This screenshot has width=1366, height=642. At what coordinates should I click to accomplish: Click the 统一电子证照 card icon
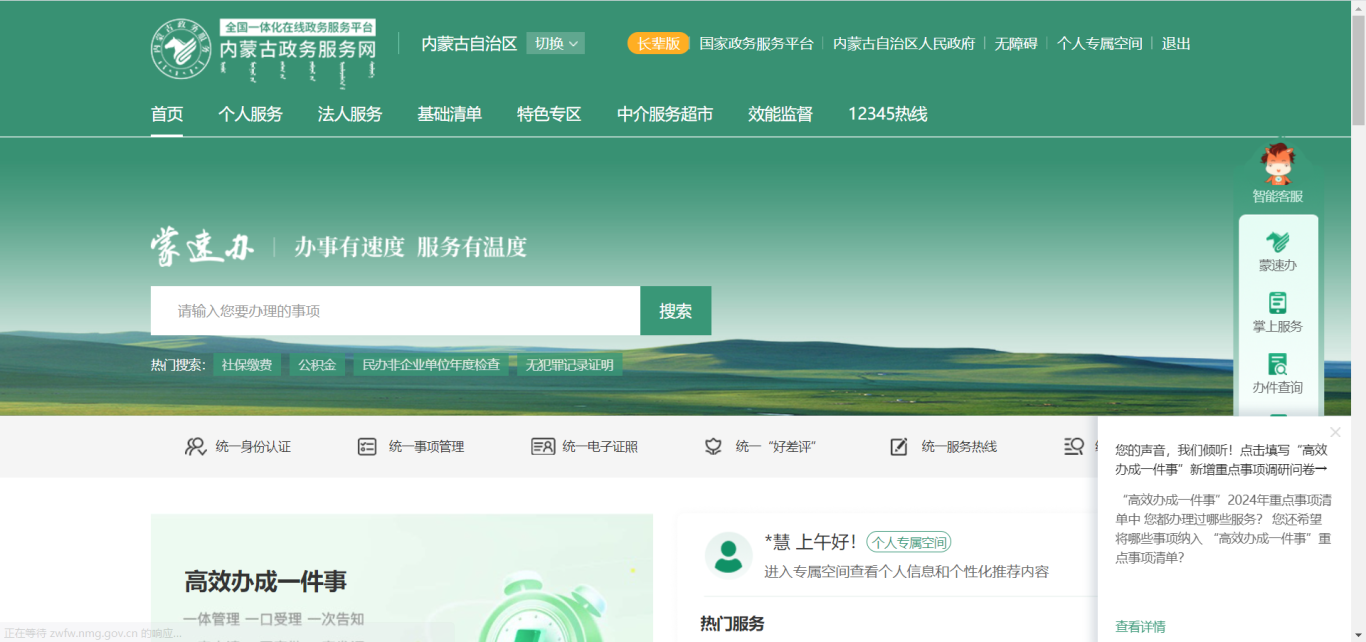543,446
